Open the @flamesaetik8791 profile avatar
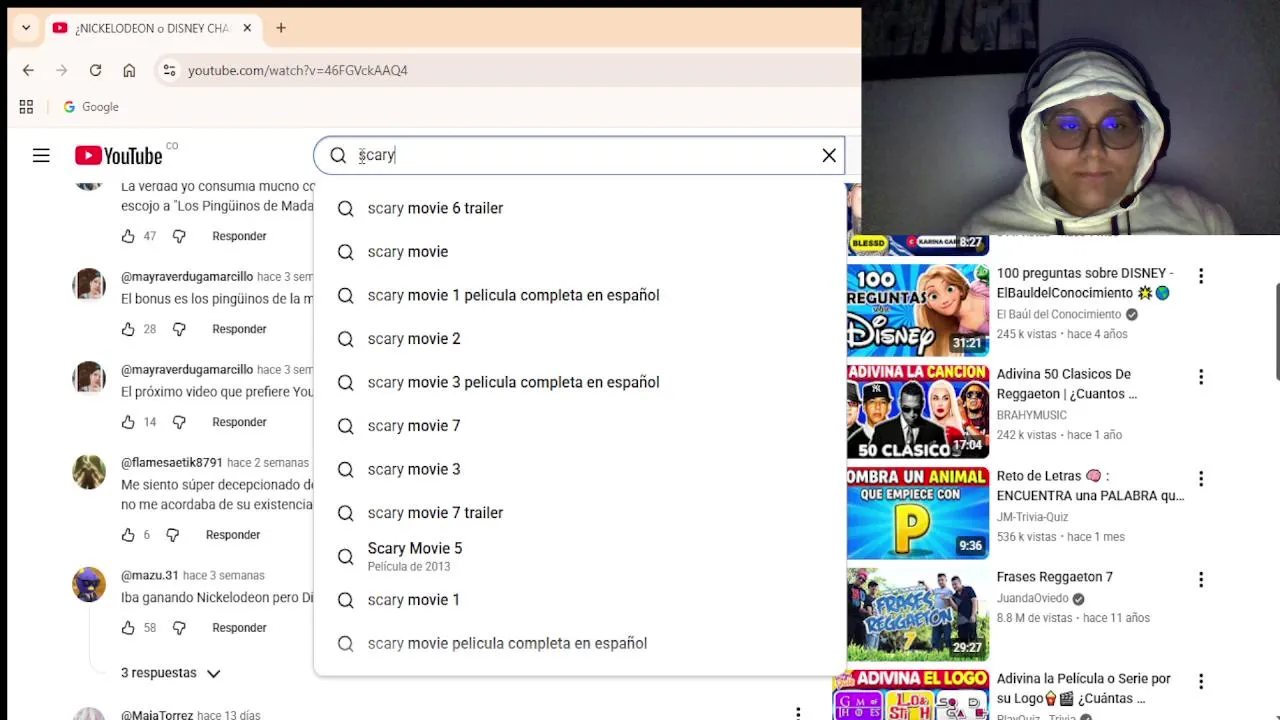Image resolution: width=1280 pixels, height=720 pixels. [x=89, y=472]
